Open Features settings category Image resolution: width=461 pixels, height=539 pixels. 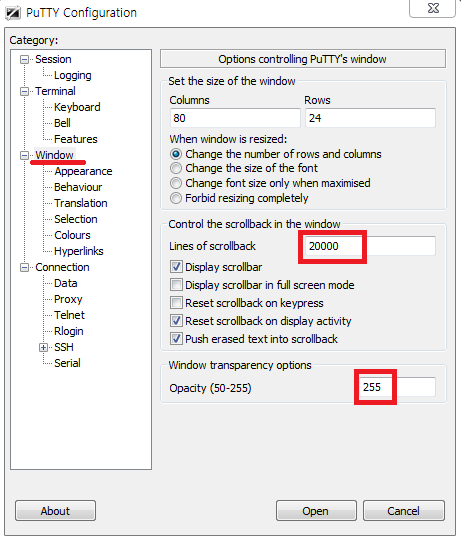[x=76, y=139]
